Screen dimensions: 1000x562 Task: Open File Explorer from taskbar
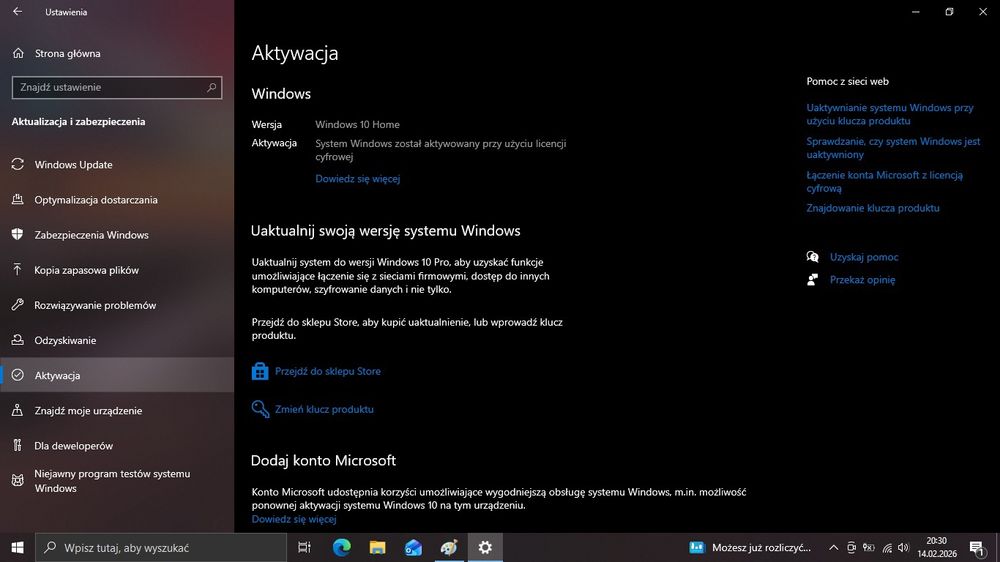(x=378, y=547)
